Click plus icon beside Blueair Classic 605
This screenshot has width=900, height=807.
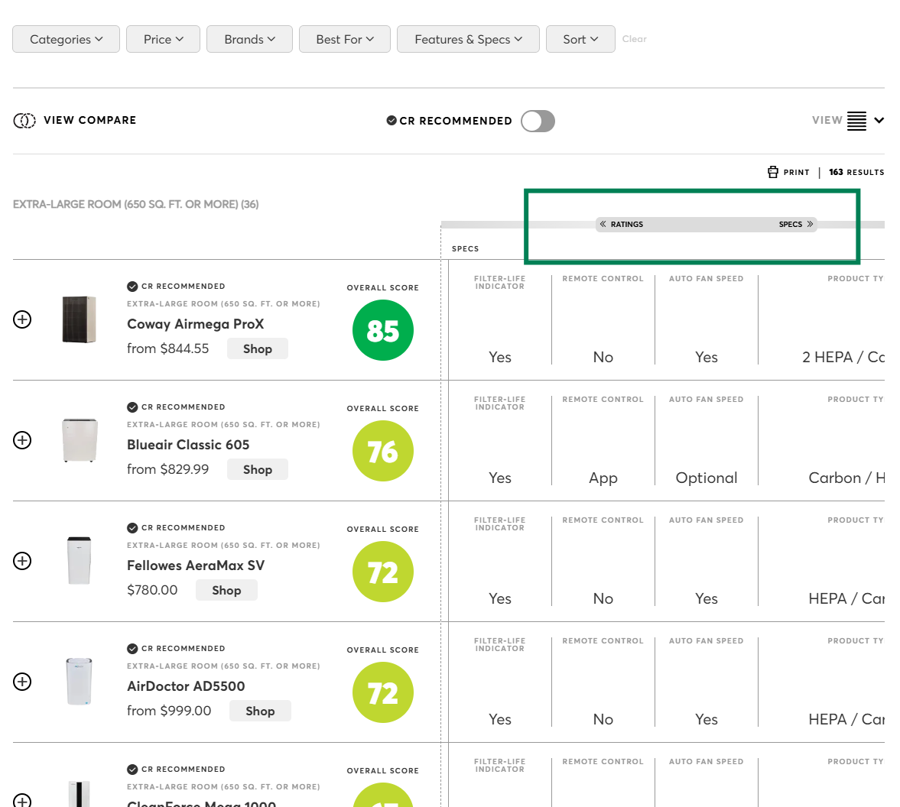pos(22,441)
